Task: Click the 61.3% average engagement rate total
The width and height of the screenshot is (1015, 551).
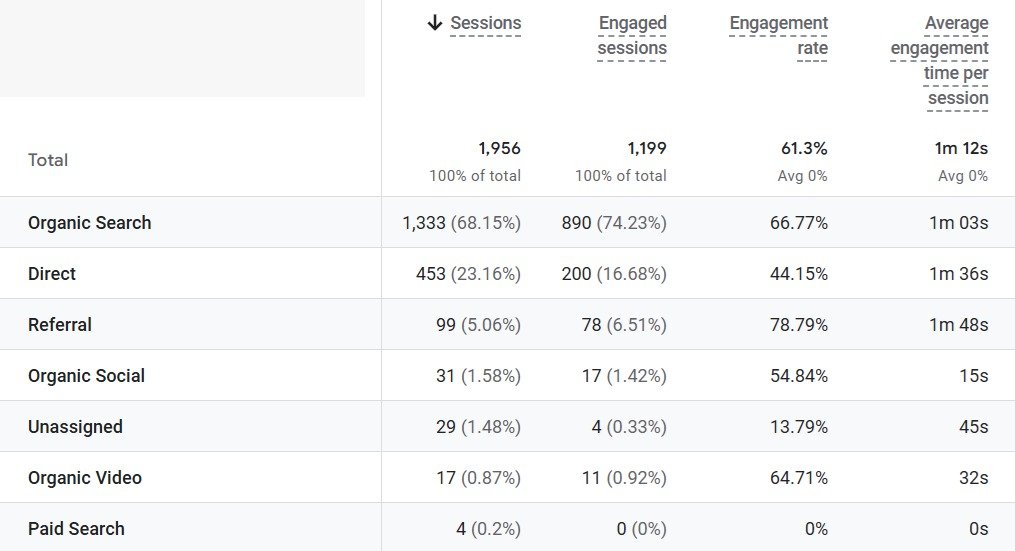Action: point(804,148)
